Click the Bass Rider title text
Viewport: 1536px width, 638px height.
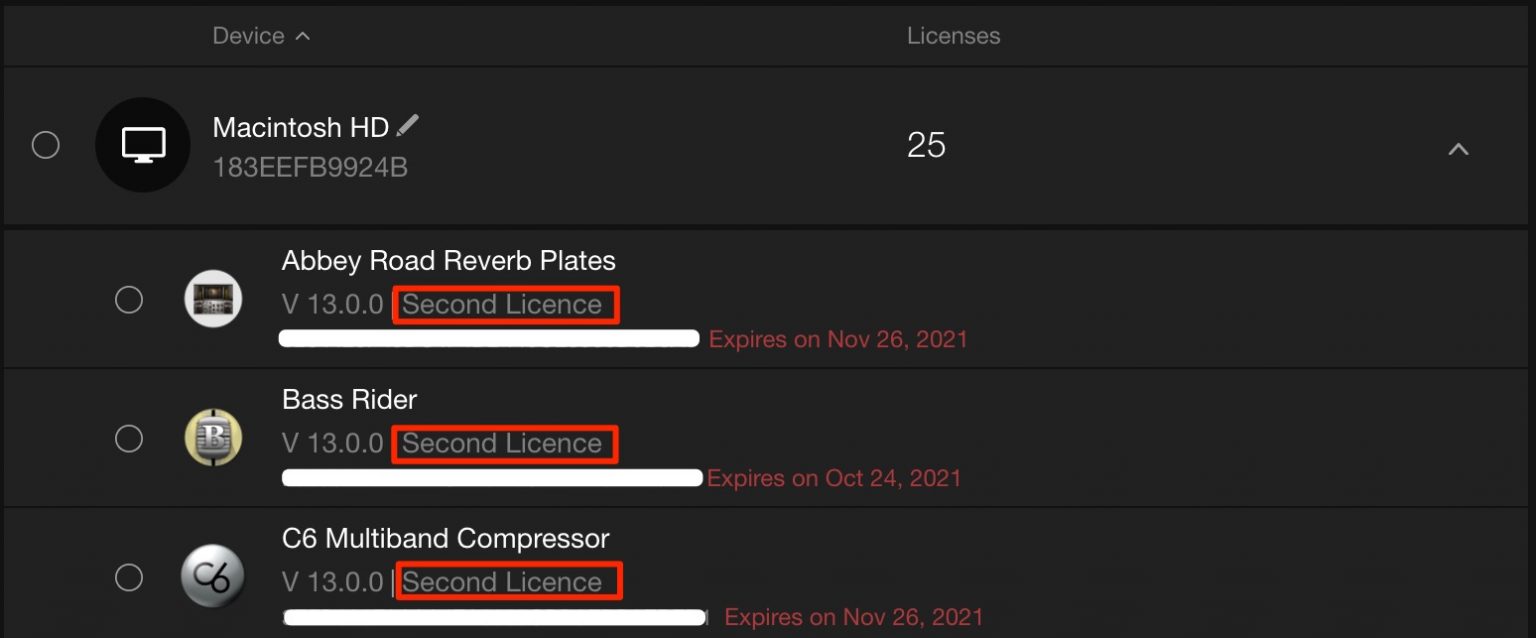pos(349,400)
